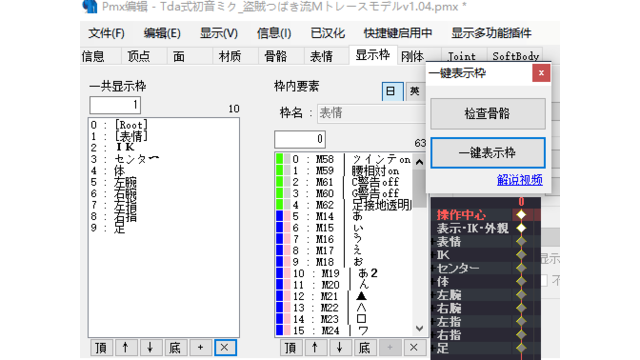Click the 检查骨骼 button
This screenshot has height=360, width=640.
coord(488,113)
